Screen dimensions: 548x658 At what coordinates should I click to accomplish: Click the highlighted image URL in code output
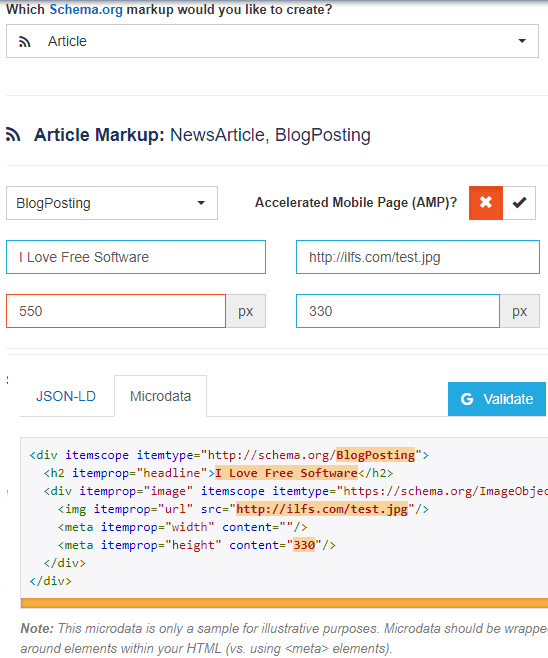click(322, 509)
